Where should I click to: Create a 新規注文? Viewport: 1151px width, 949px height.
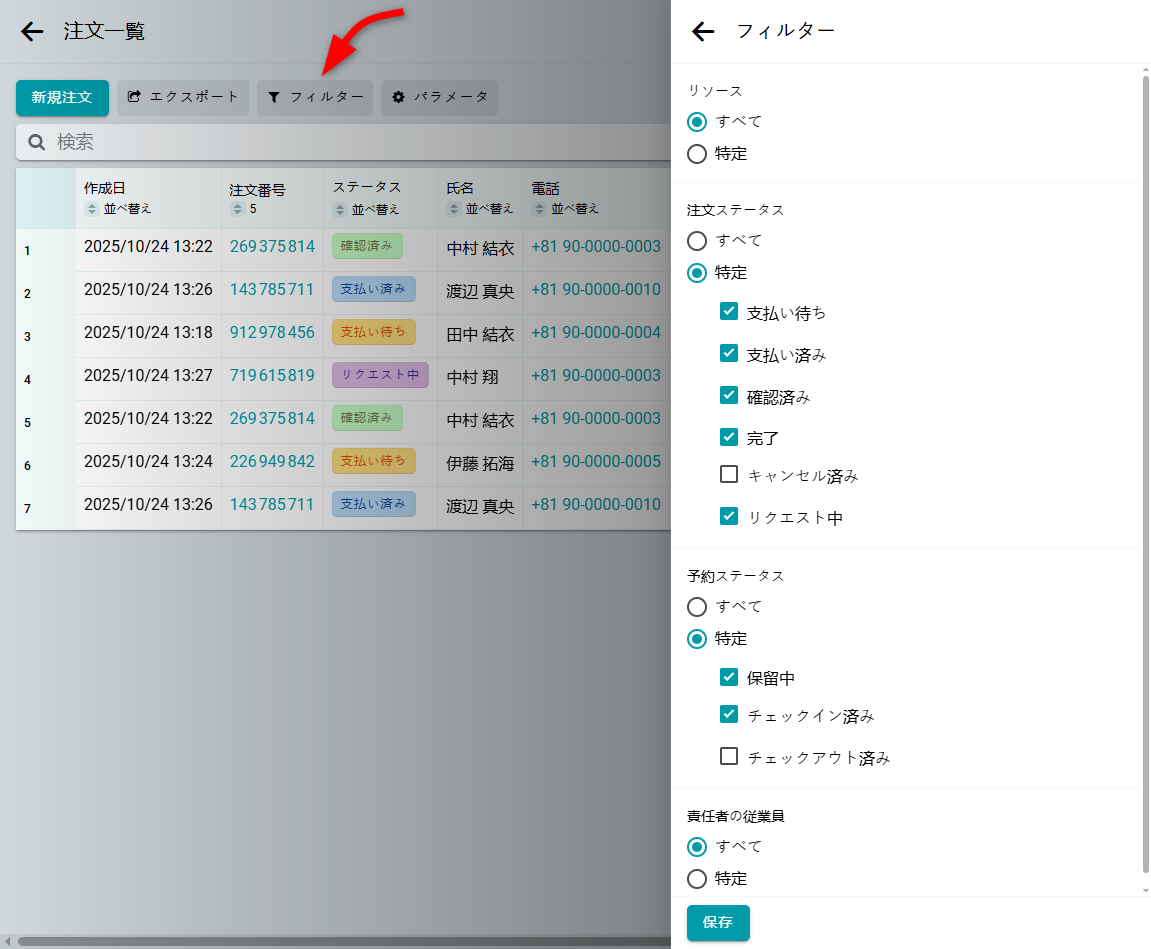point(62,98)
